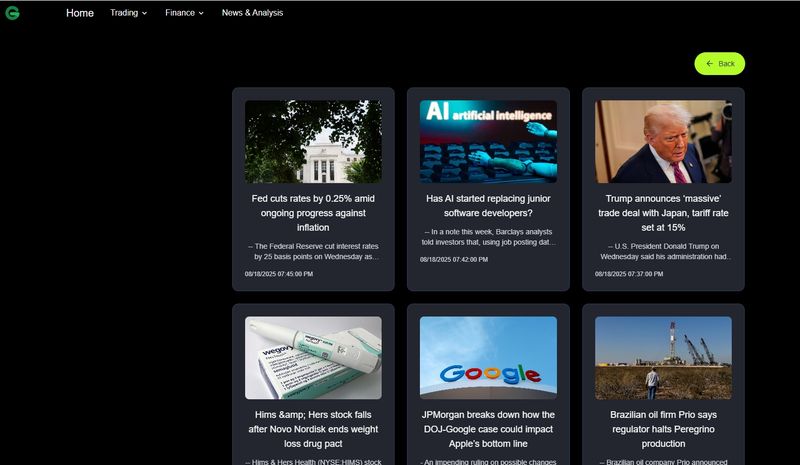Read 'Fed cuts rates by 0.25%' headline
800x465 pixels.
click(x=313, y=213)
